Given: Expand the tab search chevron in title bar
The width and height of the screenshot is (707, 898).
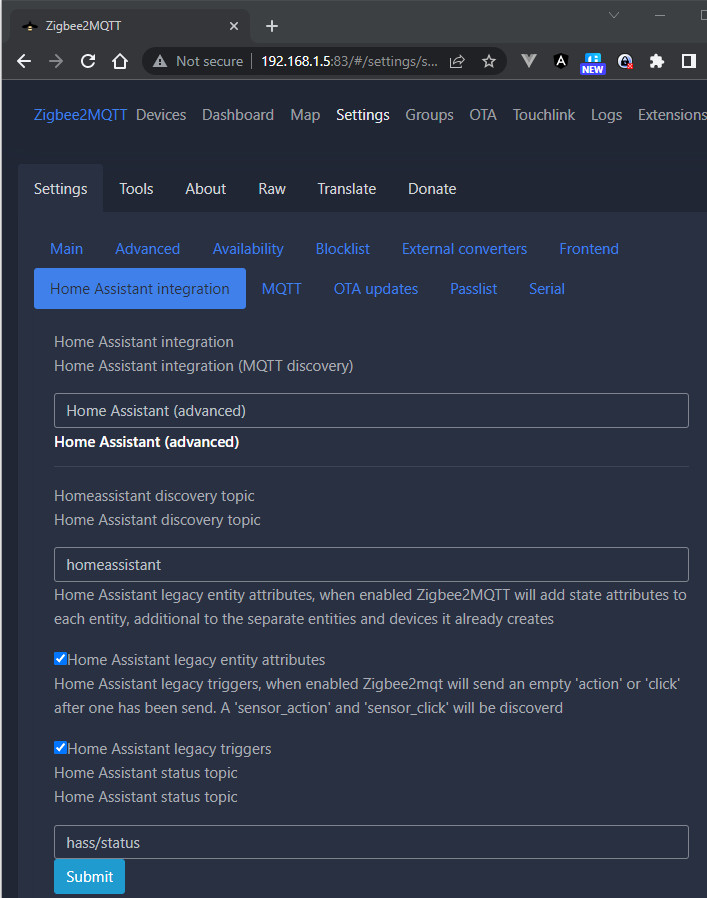Looking at the screenshot, I should [x=614, y=15].
